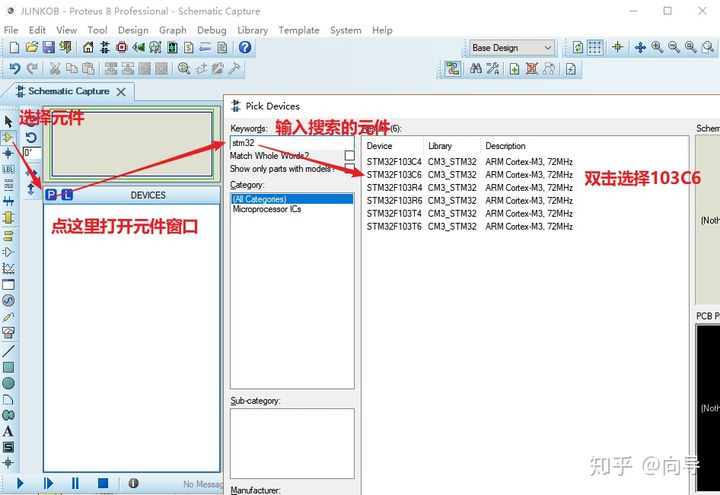Click the P pick-devices button
This screenshot has height=495, width=720.
(51, 195)
